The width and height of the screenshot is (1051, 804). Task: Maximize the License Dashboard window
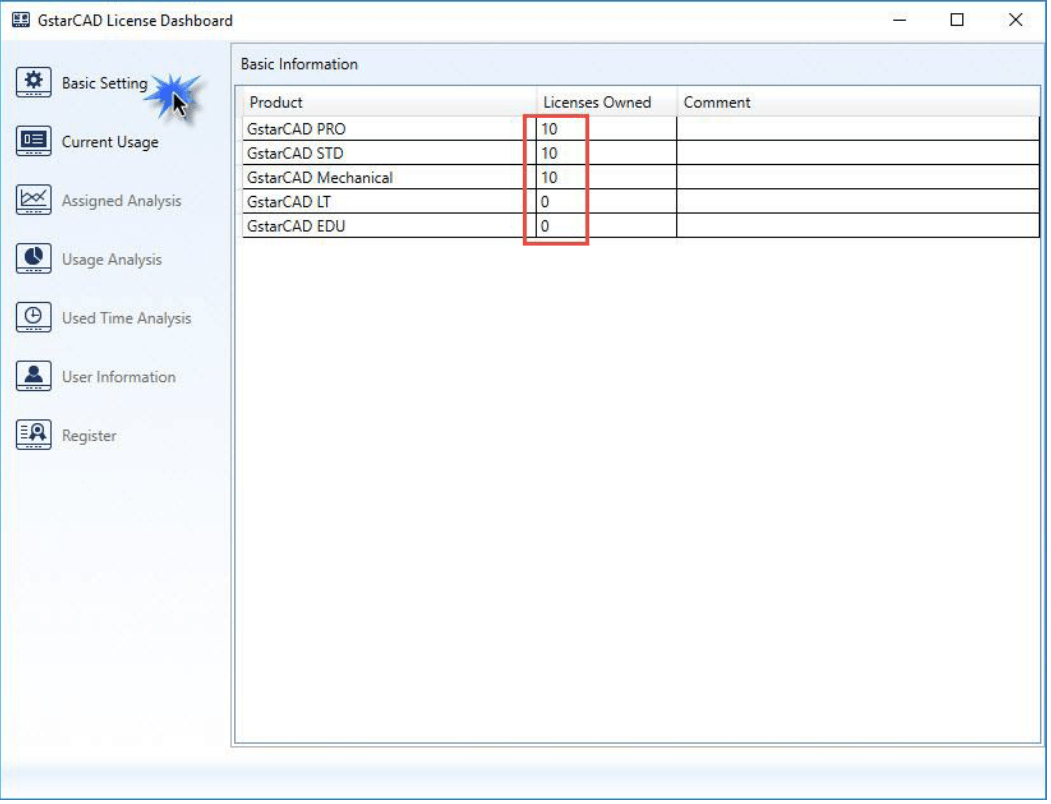(x=957, y=20)
